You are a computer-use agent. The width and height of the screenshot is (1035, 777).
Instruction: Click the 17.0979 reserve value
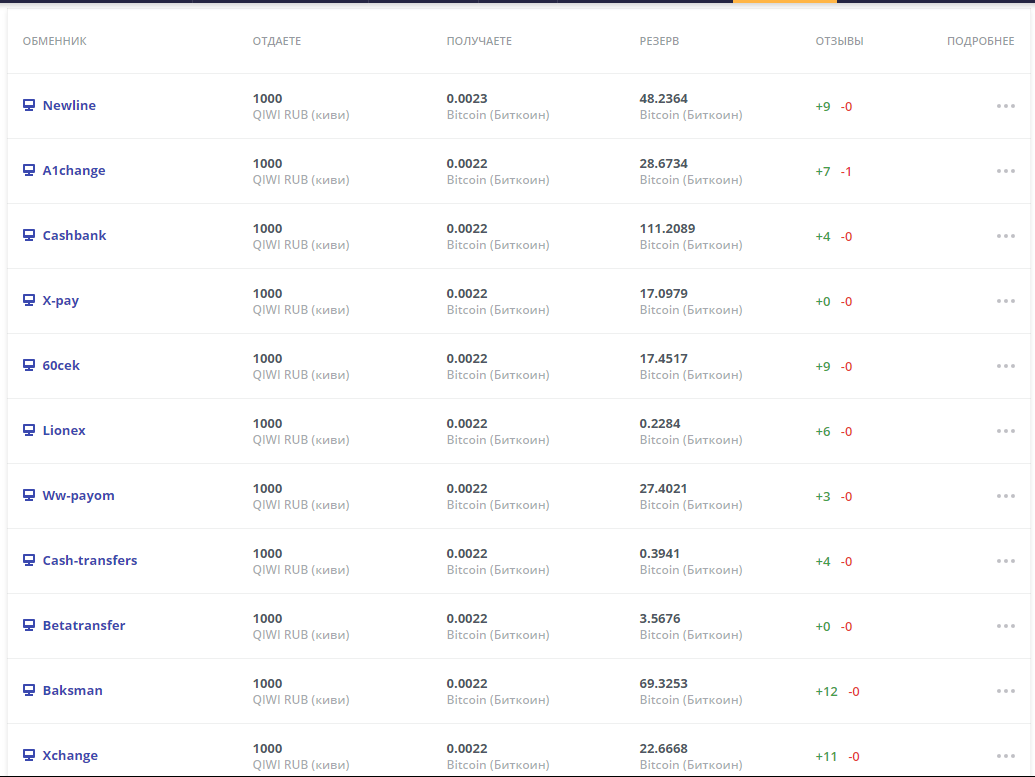tap(663, 293)
